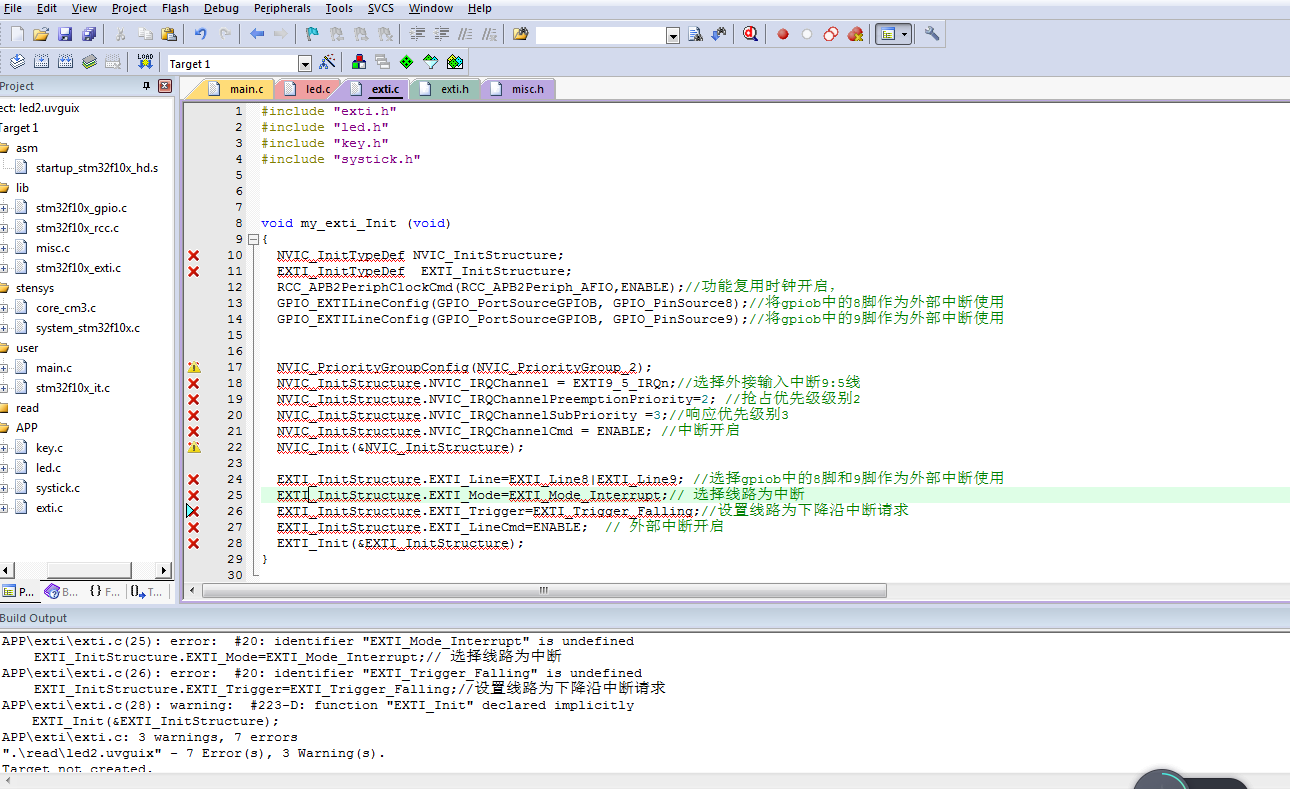
Task: Undo the last edit
Action: pyautogui.click(x=200, y=34)
